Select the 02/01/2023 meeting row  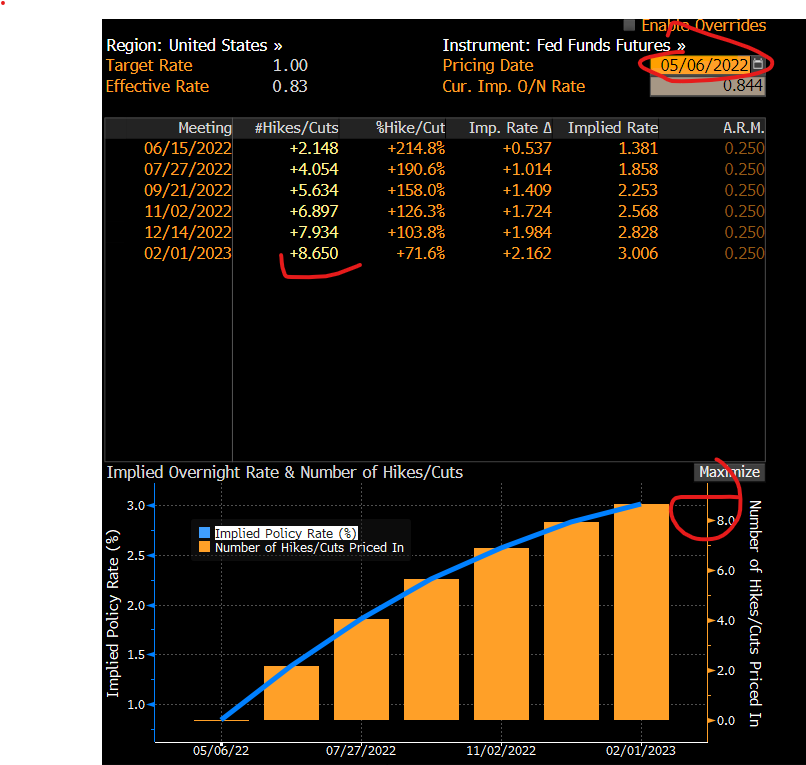[434, 253]
